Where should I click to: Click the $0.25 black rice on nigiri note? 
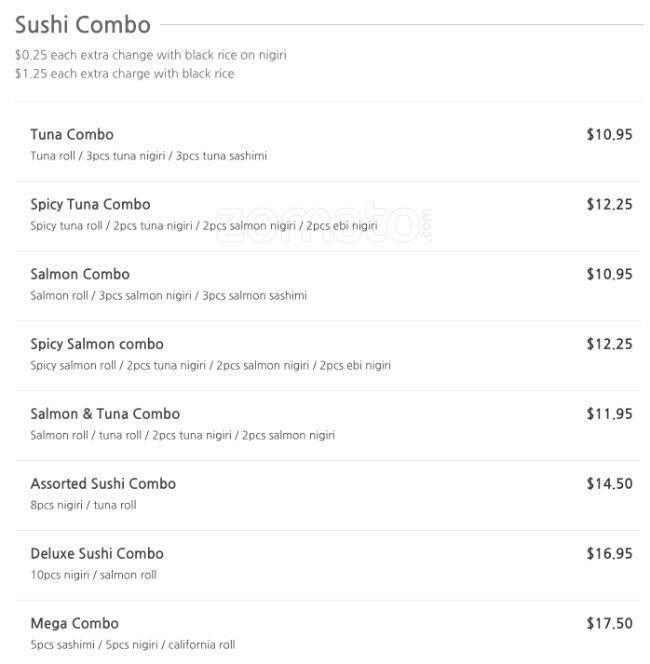tap(150, 55)
